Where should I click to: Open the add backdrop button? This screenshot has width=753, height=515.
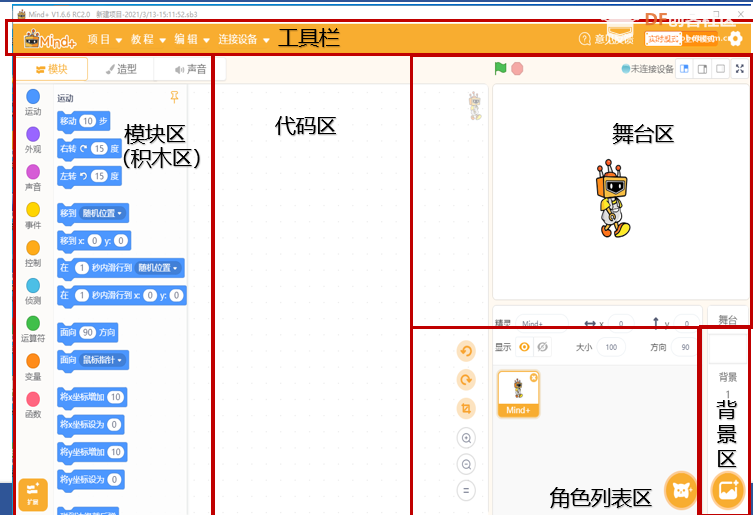[x=728, y=490]
